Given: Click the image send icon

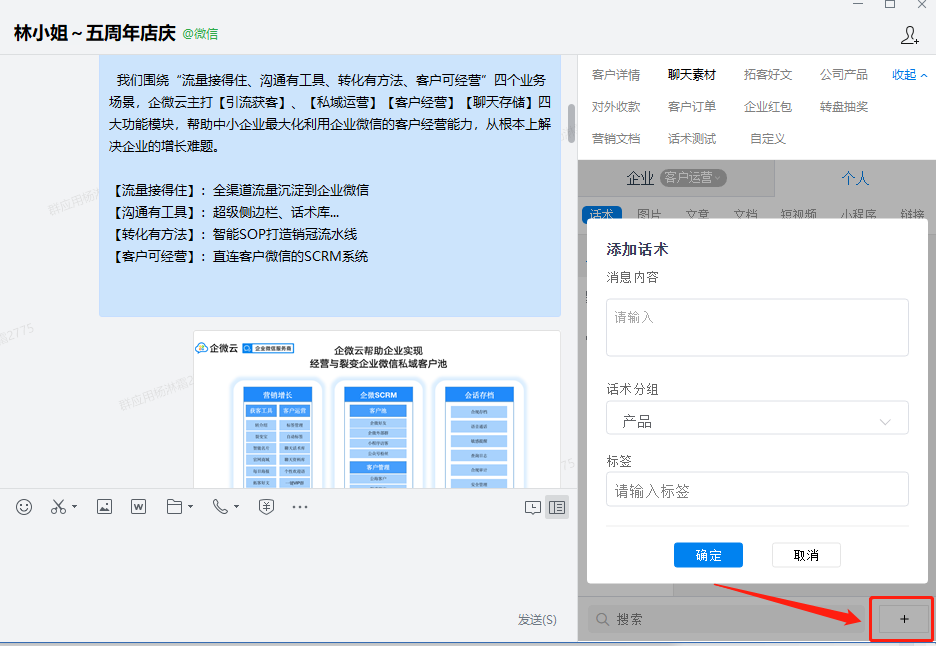Looking at the screenshot, I should (104, 507).
